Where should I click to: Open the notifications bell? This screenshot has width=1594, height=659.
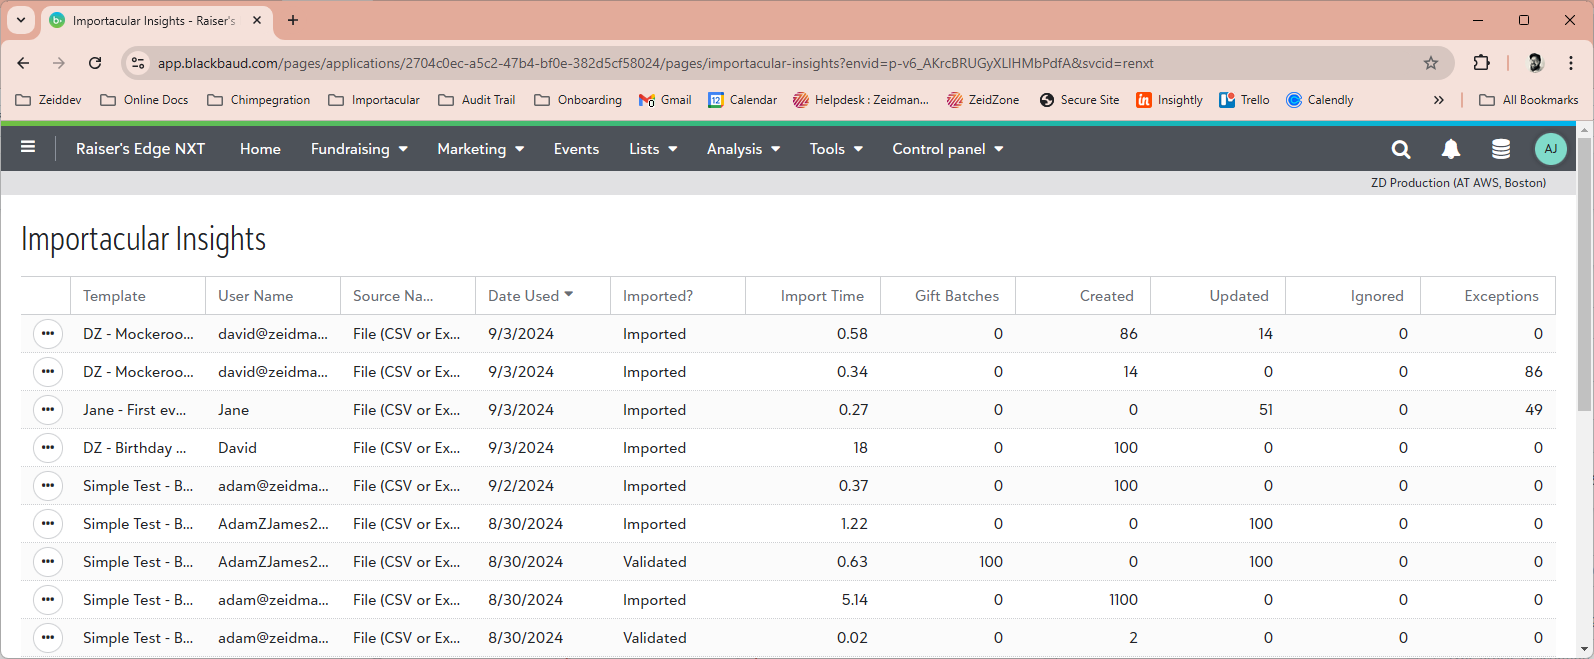pyautogui.click(x=1451, y=149)
